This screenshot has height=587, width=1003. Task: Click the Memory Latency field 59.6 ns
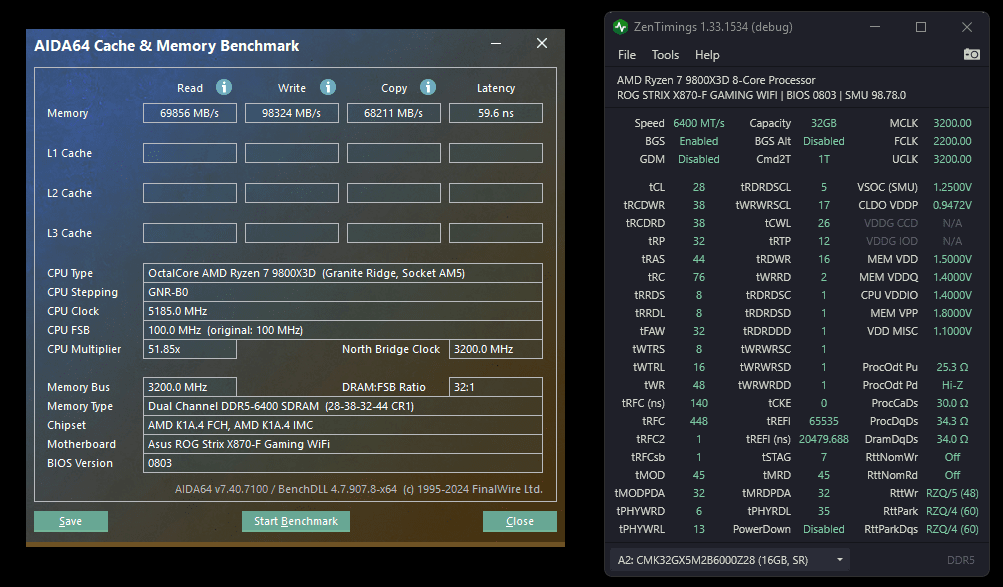tap(496, 113)
